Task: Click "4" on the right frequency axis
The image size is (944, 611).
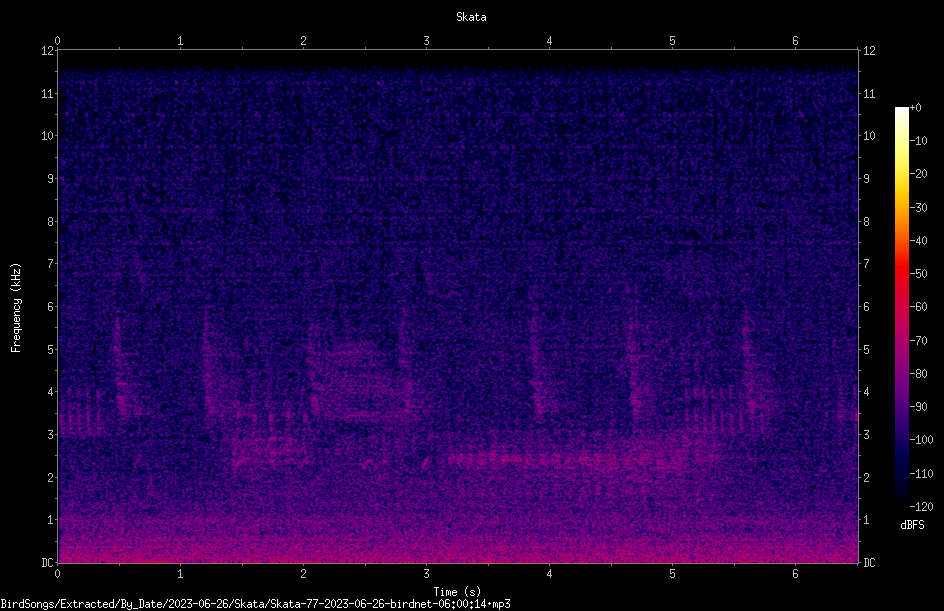Action: [x=866, y=392]
